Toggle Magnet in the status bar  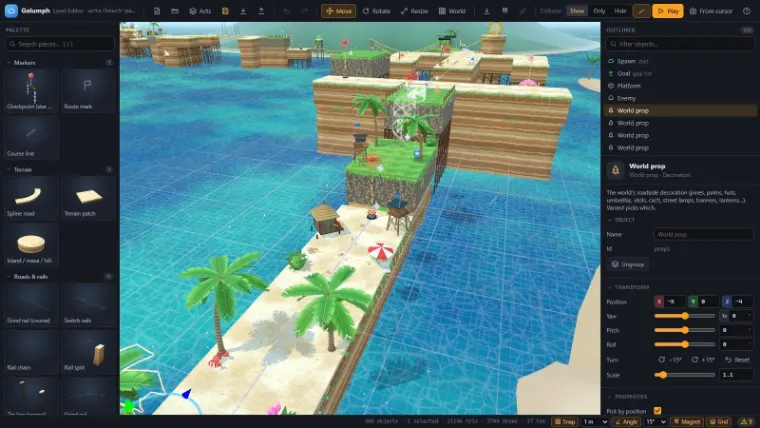click(x=687, y=422)
